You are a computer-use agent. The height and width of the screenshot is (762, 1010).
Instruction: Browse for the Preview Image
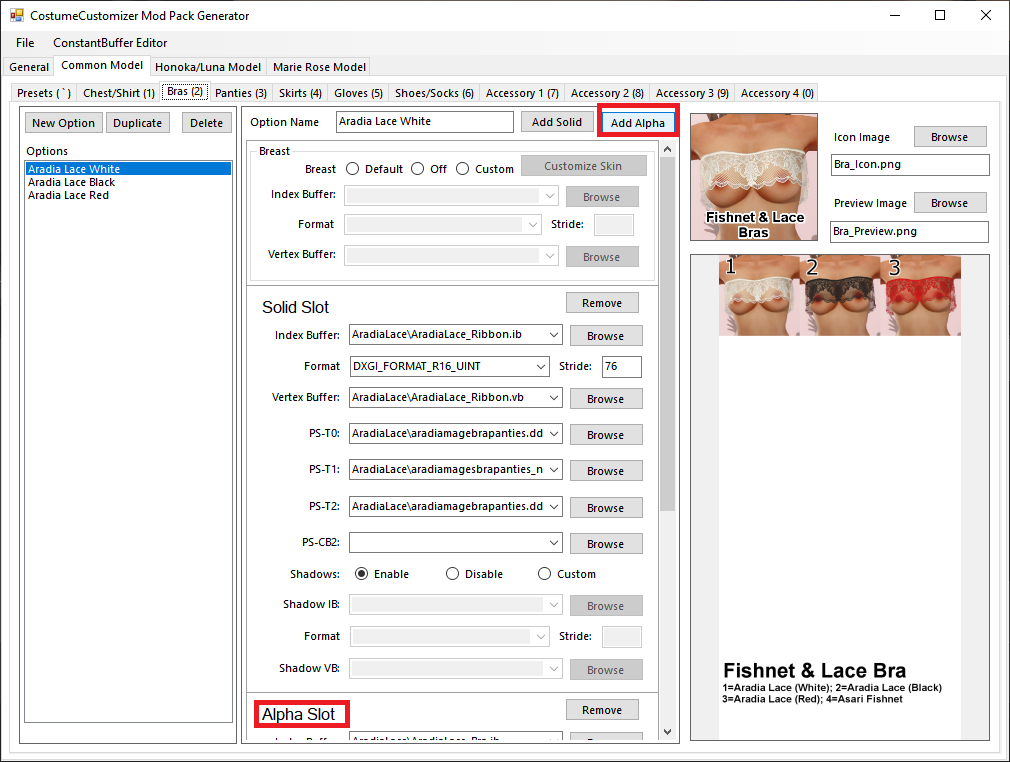pos(949,203)
